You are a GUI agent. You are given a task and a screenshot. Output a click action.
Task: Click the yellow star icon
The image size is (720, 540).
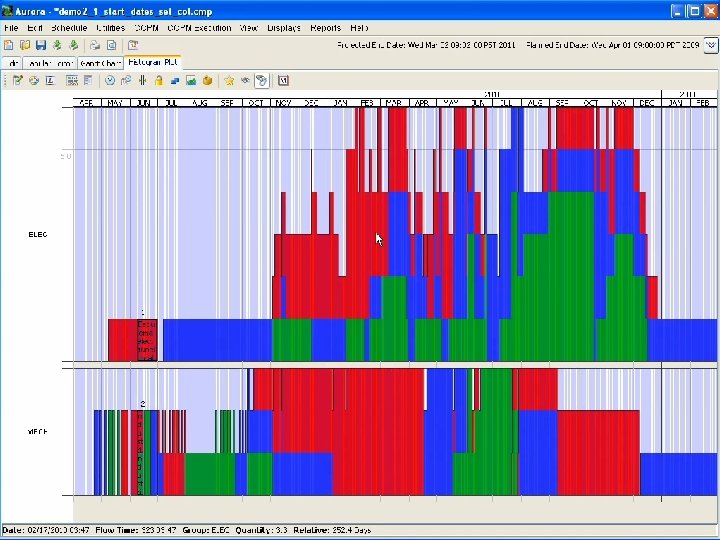click(229, 81)
